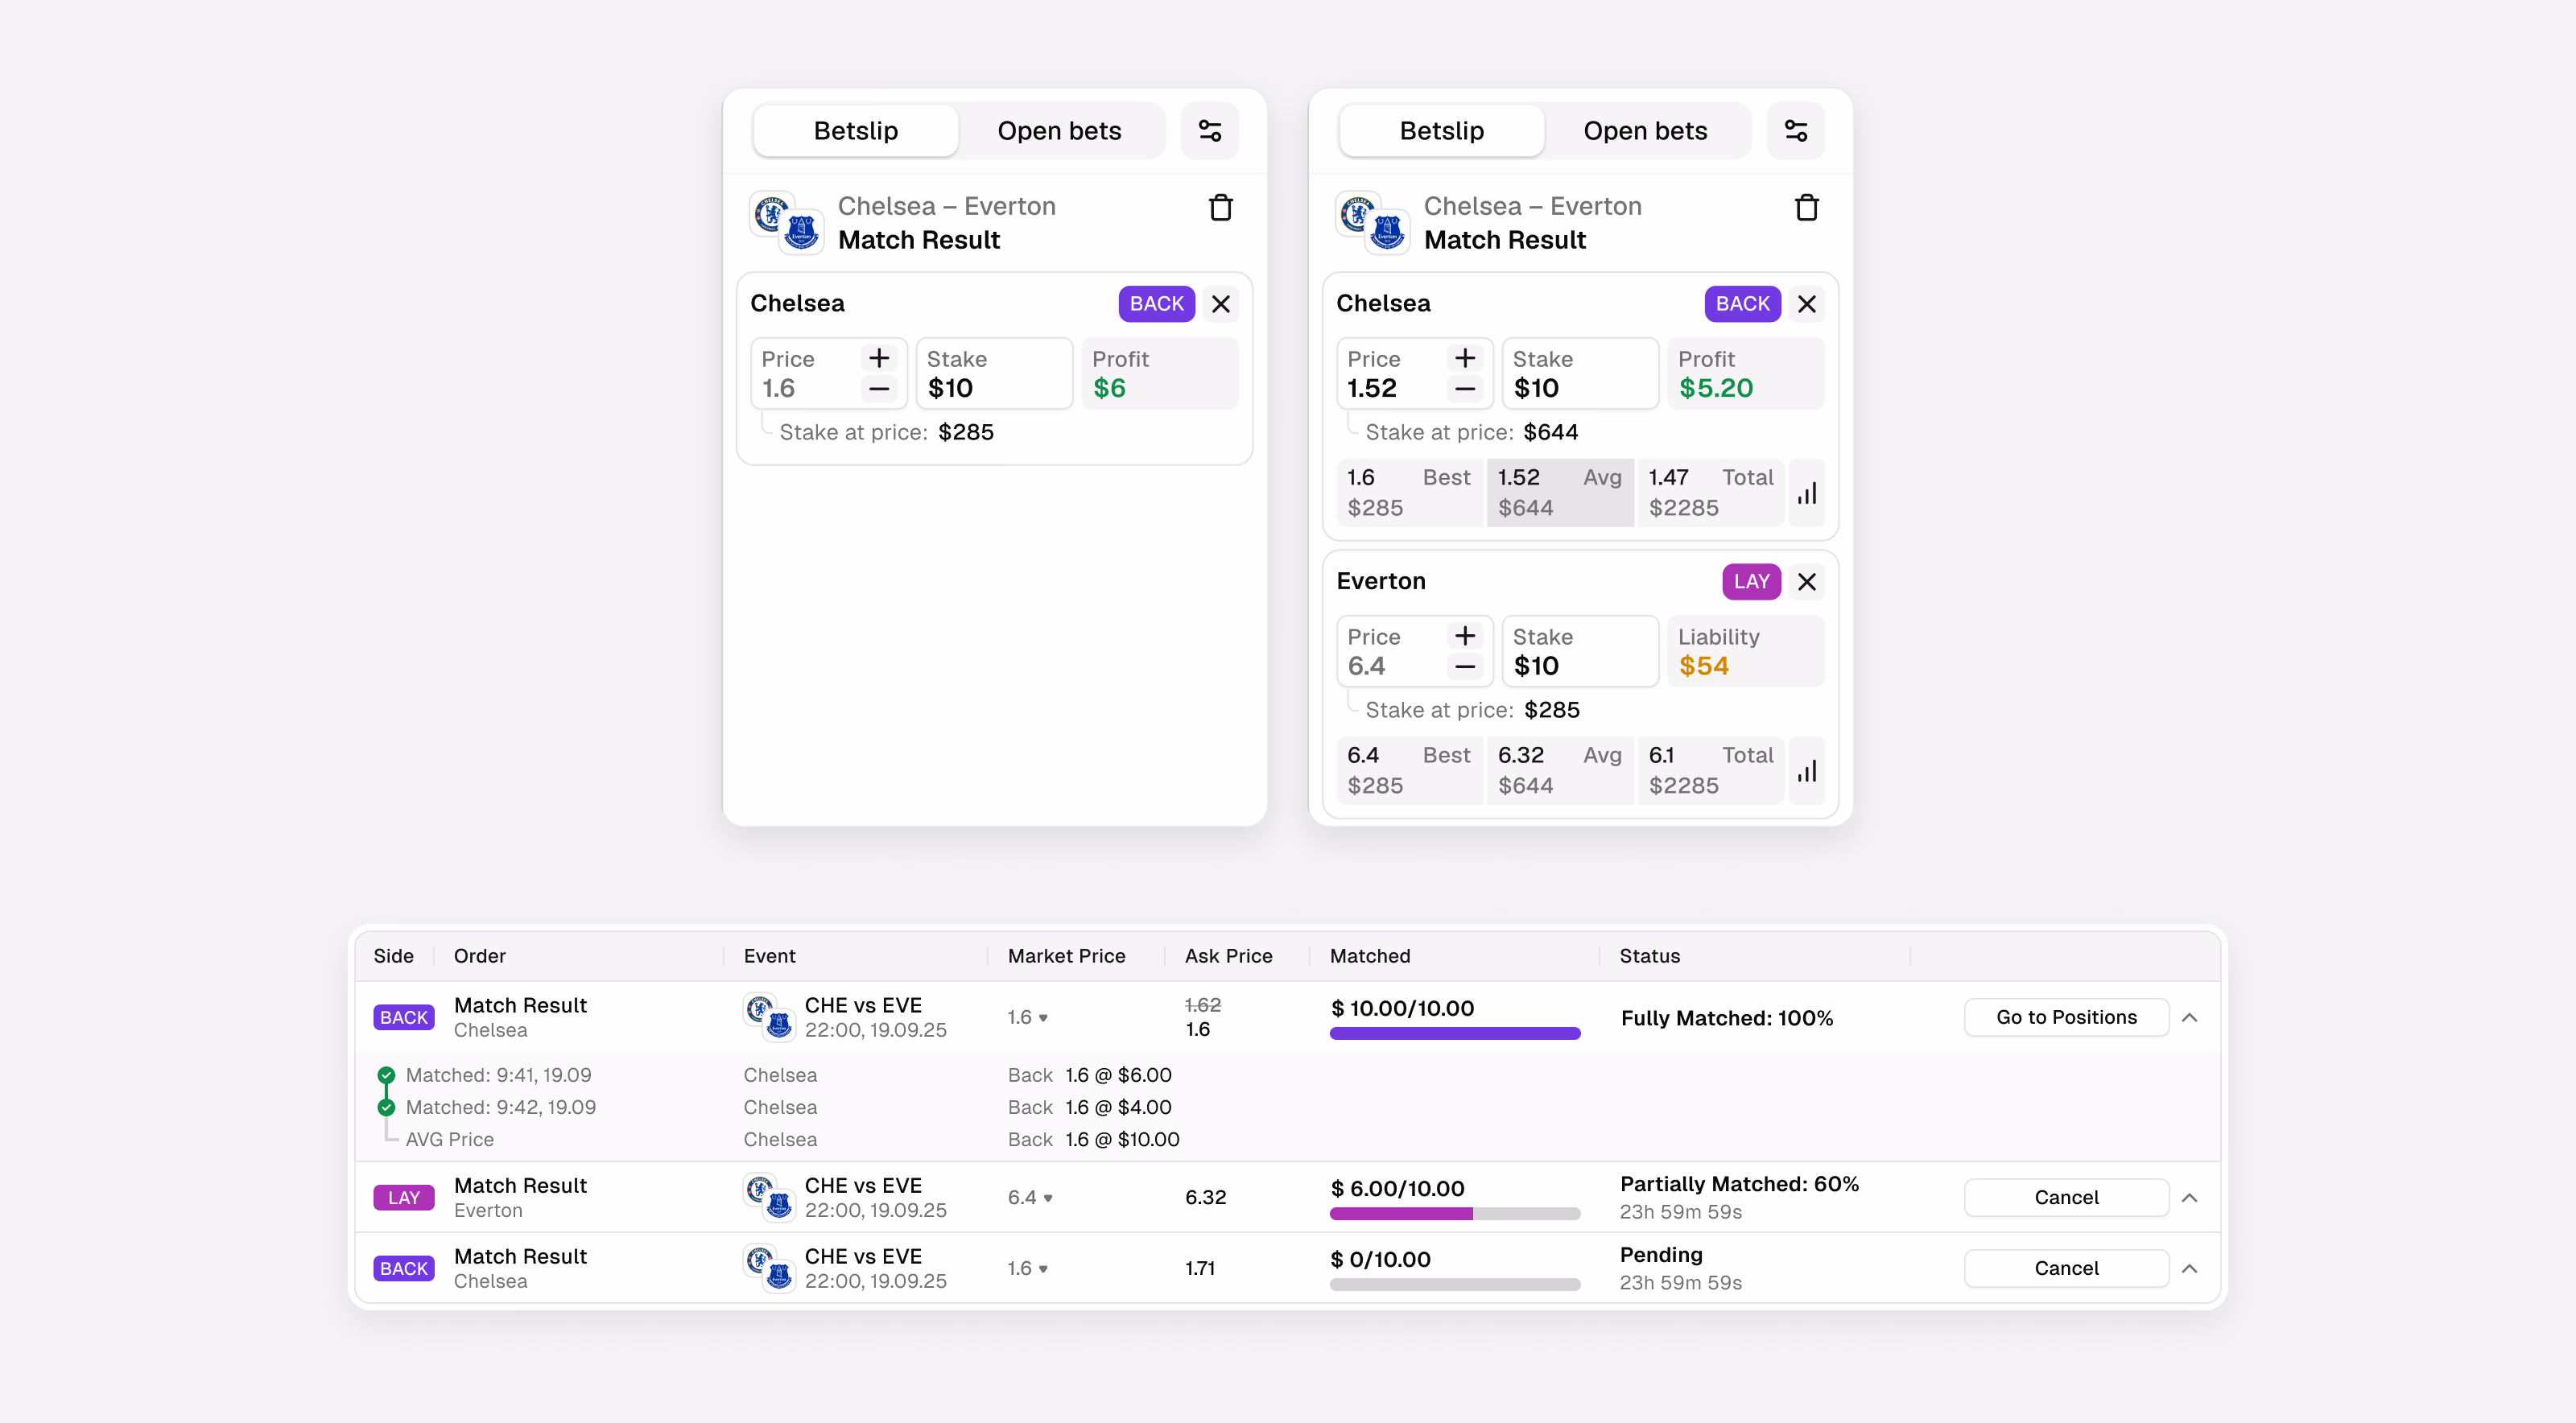
Task: Switch to Betslip tab in left panel
Action: (855, 131)
